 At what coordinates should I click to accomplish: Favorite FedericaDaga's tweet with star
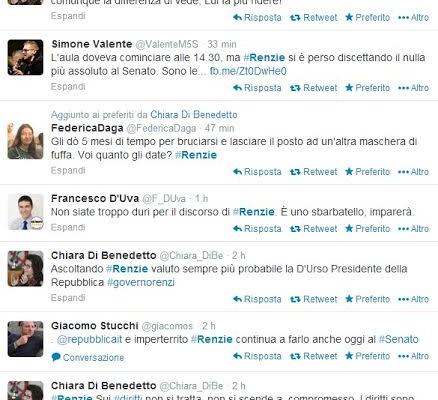tap(367, 172)
